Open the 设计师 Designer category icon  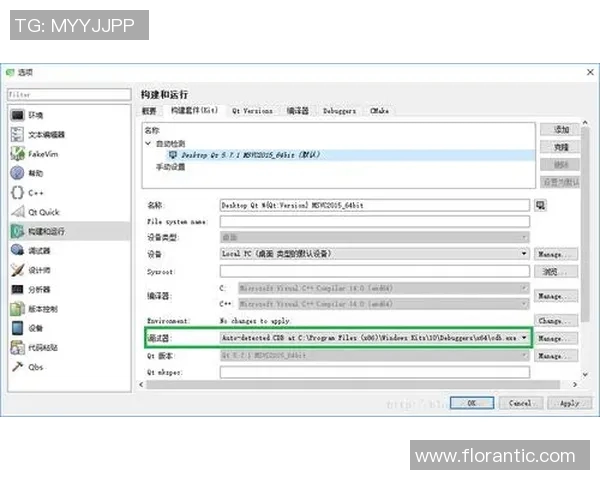(18, 270)
